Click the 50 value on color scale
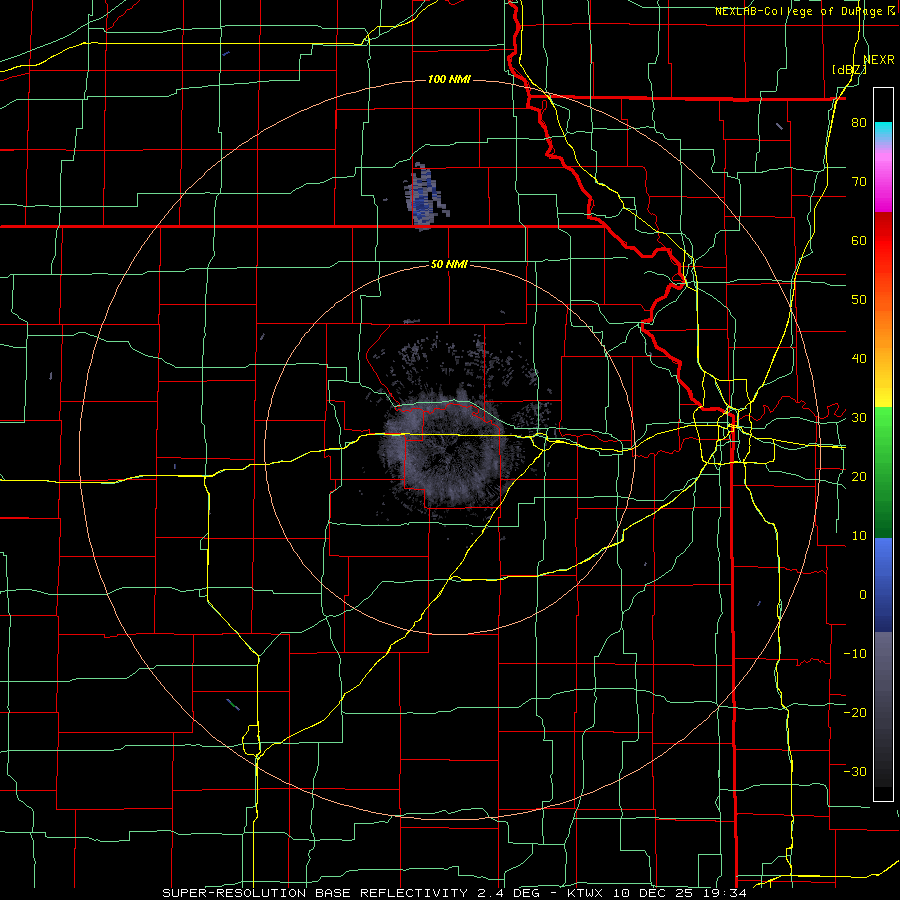This screenshot has height=900, width=900. point(859,300)
